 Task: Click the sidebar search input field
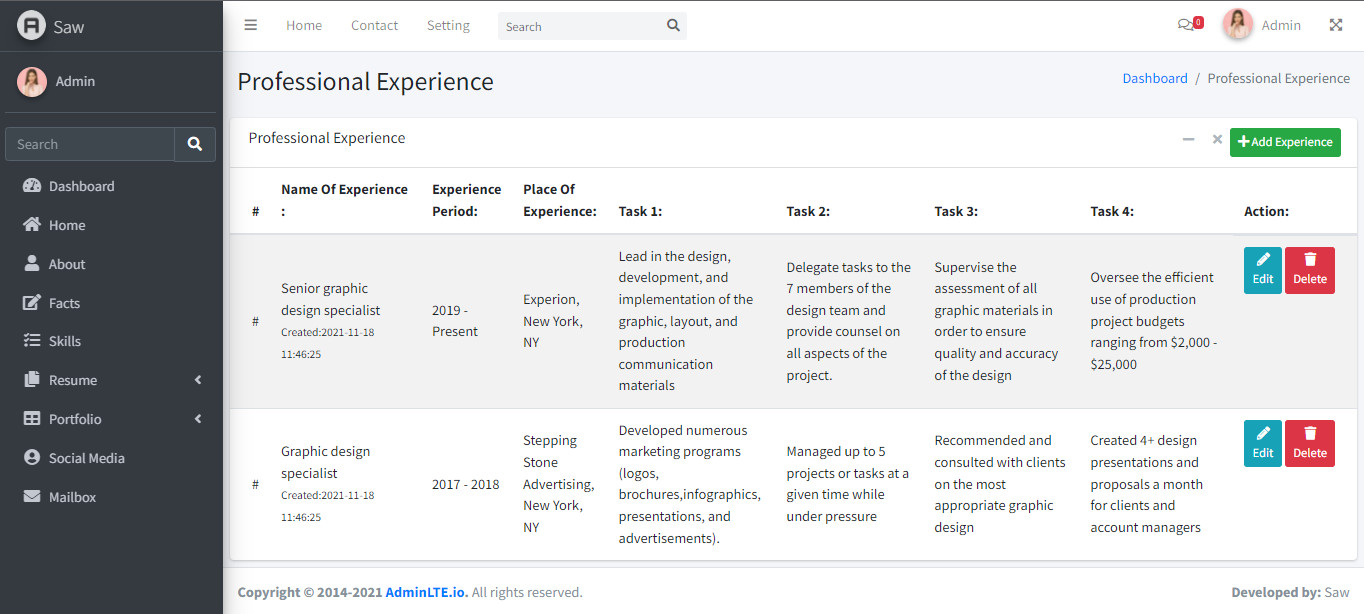point(90,144)
